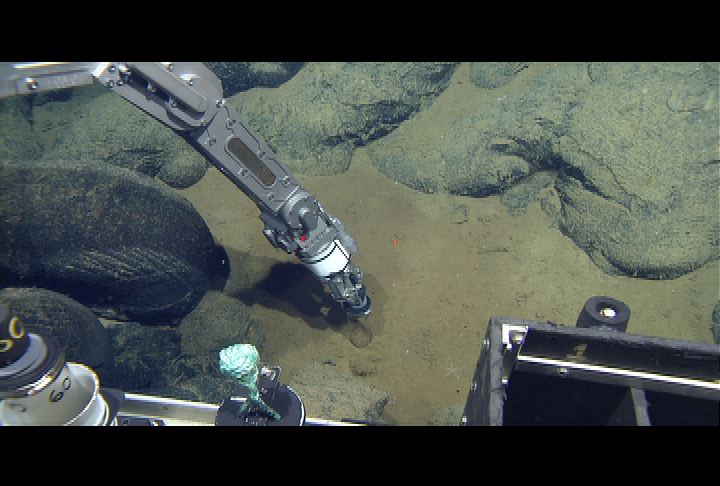Click the white wrist band on manipulator arm

[x=329, y=261]
